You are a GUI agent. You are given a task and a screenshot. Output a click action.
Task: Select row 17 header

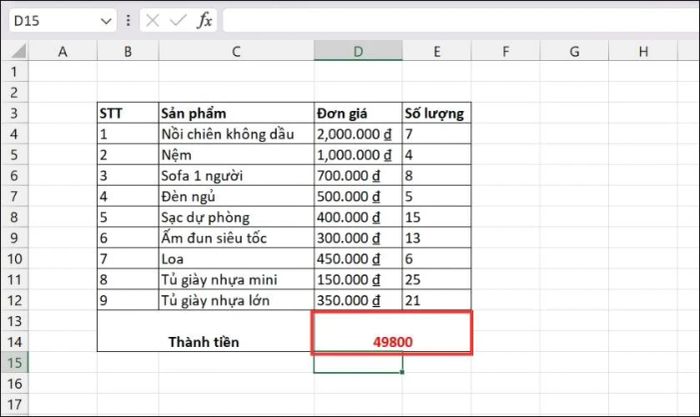[x=14, y=404]
